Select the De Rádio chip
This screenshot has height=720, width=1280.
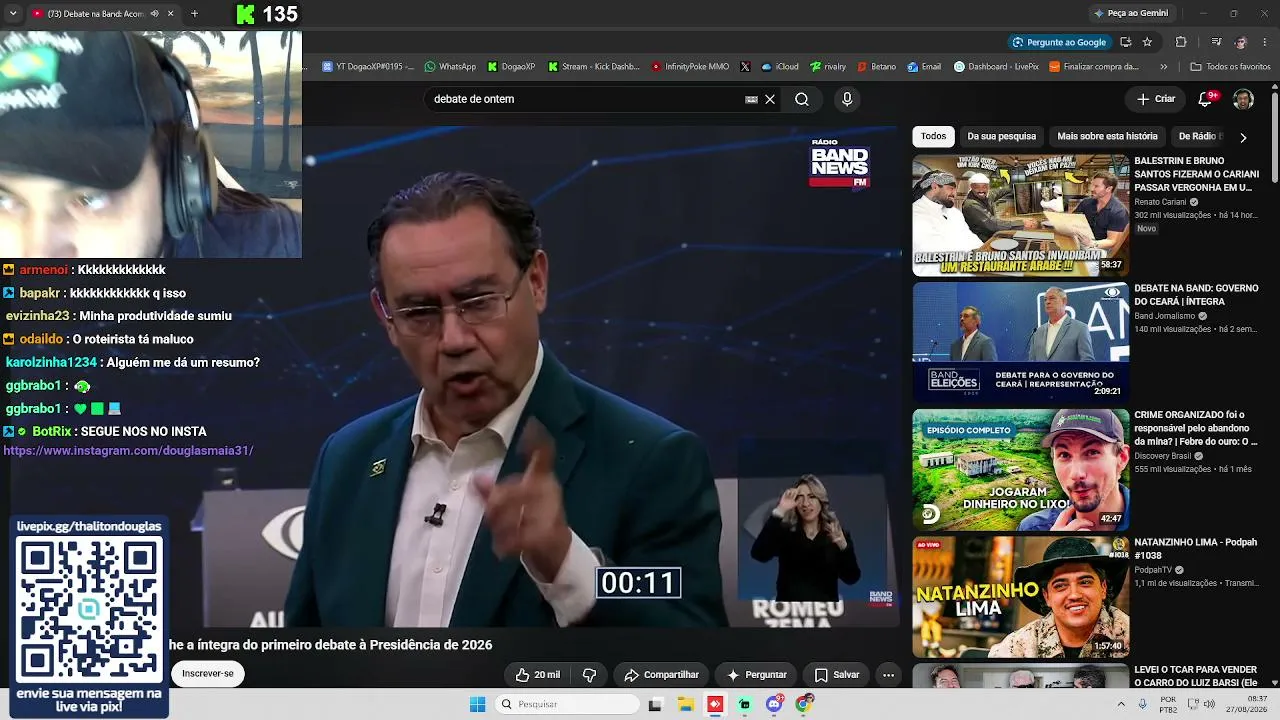[x=1200, y=136]
